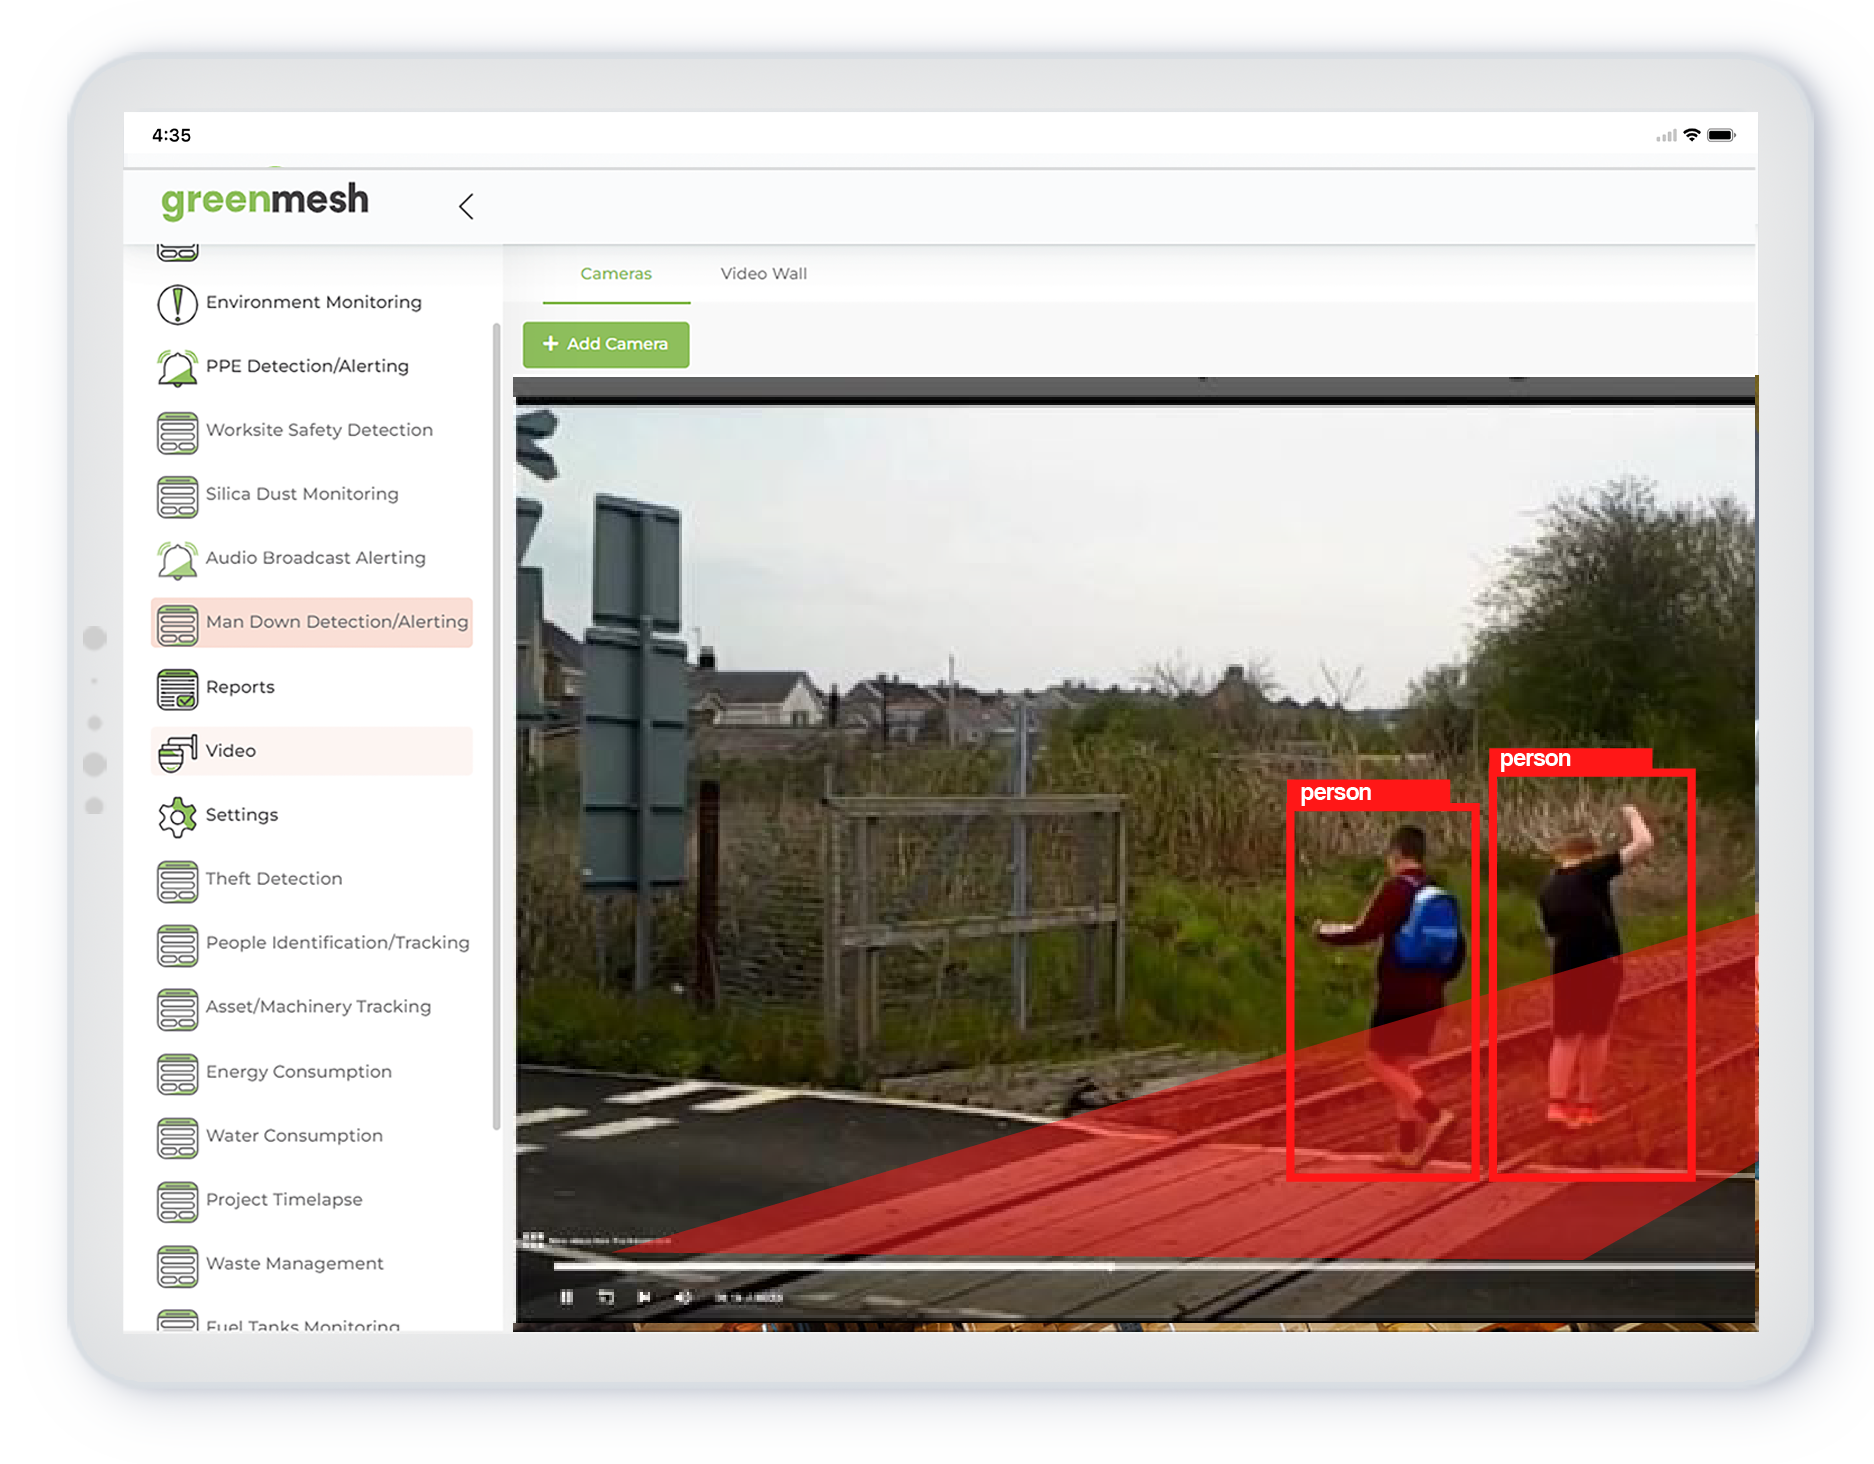1874x1464 pixels.
Task: Collapse sidebar using the back chevron
Action: coord(466,206)
